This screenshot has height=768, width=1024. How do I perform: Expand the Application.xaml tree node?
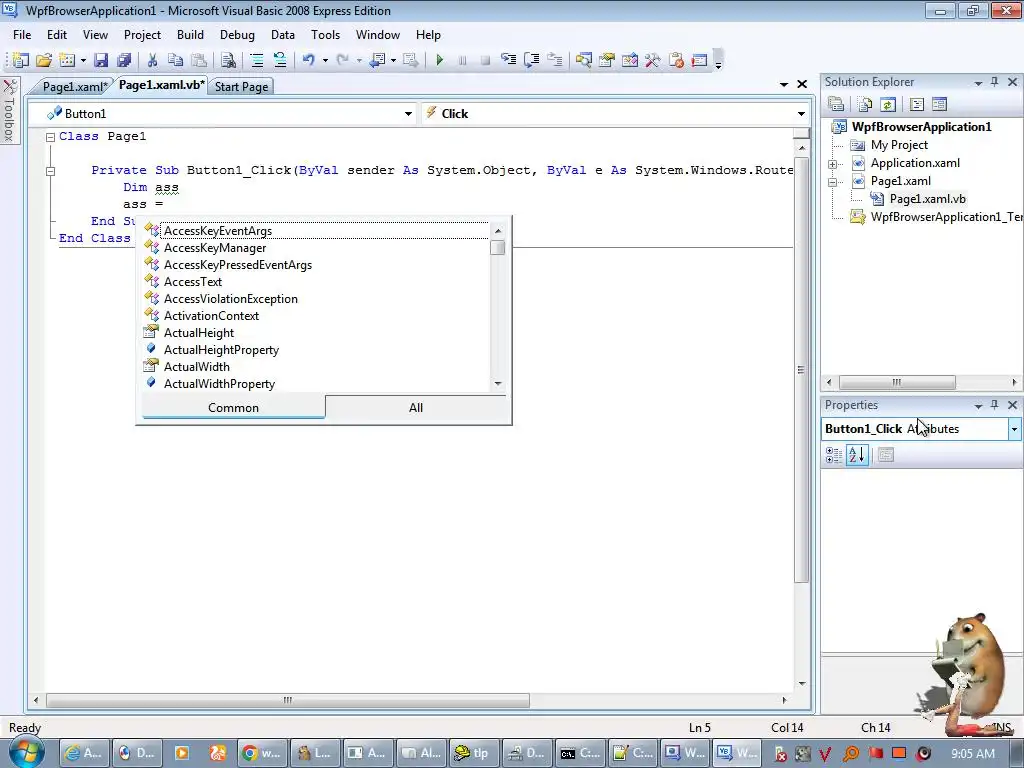pyautogui.click(x=833, y=164)
